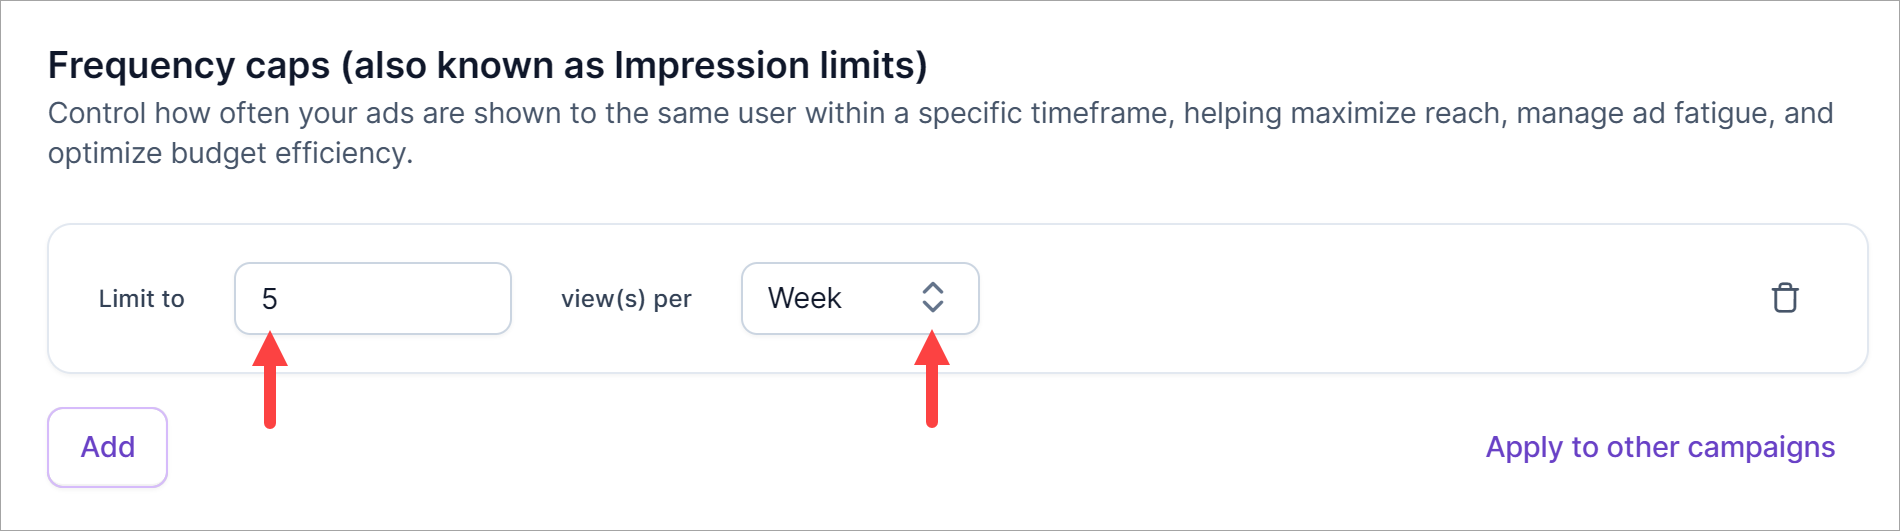Screen dimensions: 1900x531
Task: Click the up-down chevron icon beside Week
Action: coord(932,297)
